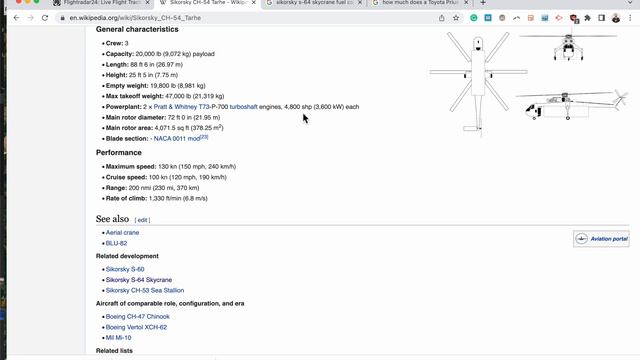Viewport: 640px width, 360px height.
Task: Open the green circular extension icon
Action: (x=473, y=18)
